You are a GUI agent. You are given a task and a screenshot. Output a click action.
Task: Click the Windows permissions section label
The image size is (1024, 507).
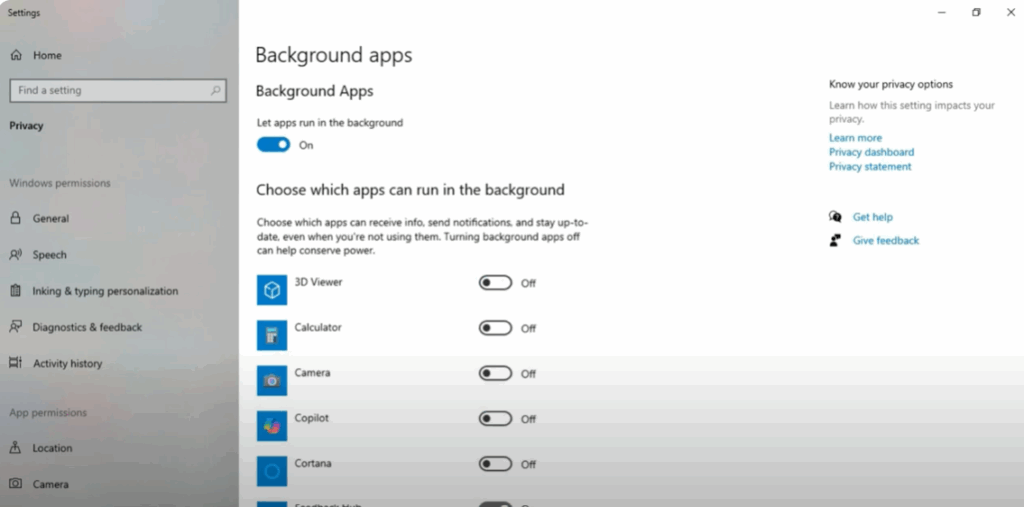pos(59,183)
